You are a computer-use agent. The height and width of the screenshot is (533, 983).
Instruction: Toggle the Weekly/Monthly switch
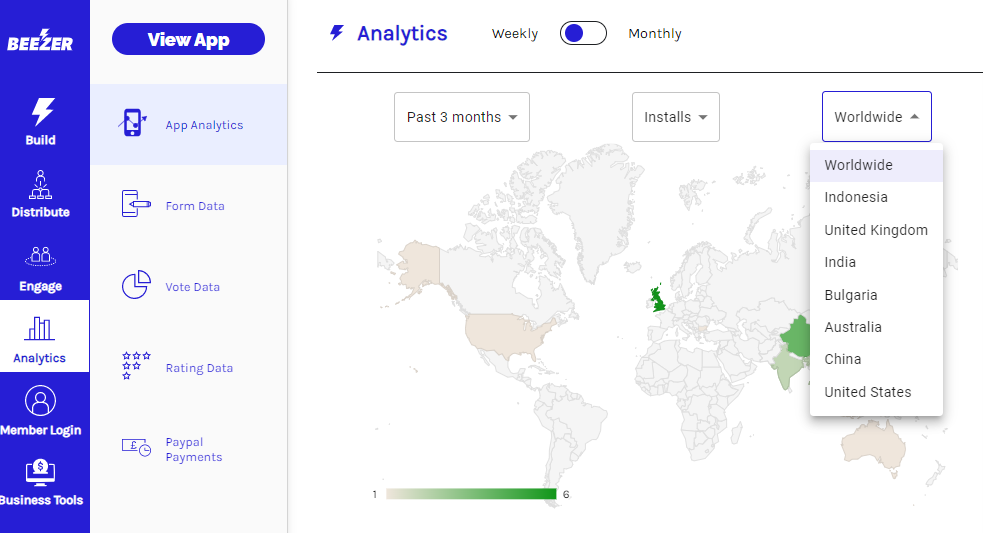click(583, 34)
